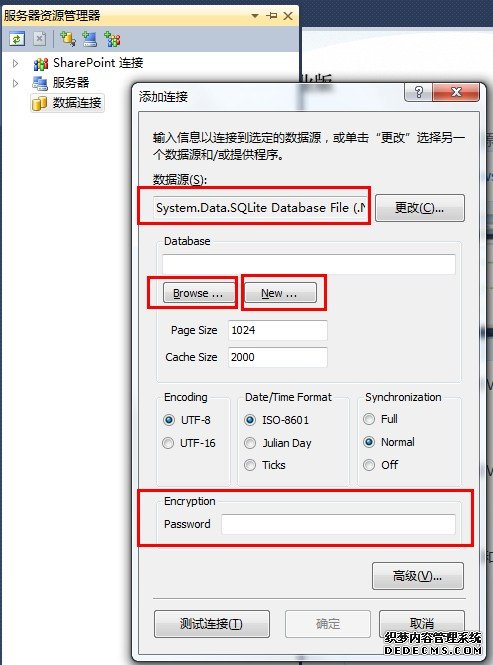This screenshot has width=493, height=665.
Task: Open the help question mark button
Action: (418, 92)
